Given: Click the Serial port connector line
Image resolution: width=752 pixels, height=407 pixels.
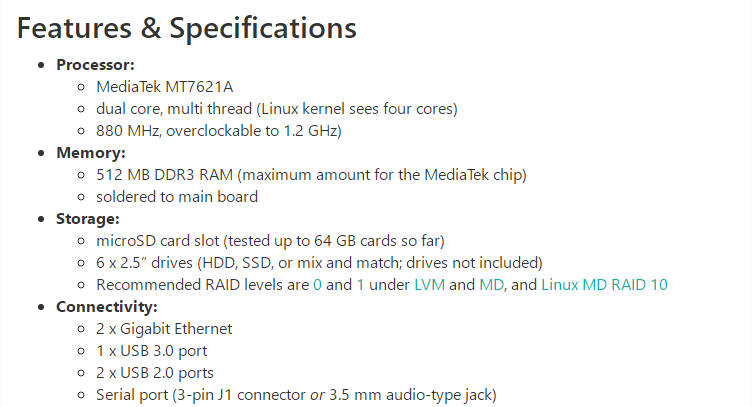Looking at the screenshot, I should click(x=296, y=395).
